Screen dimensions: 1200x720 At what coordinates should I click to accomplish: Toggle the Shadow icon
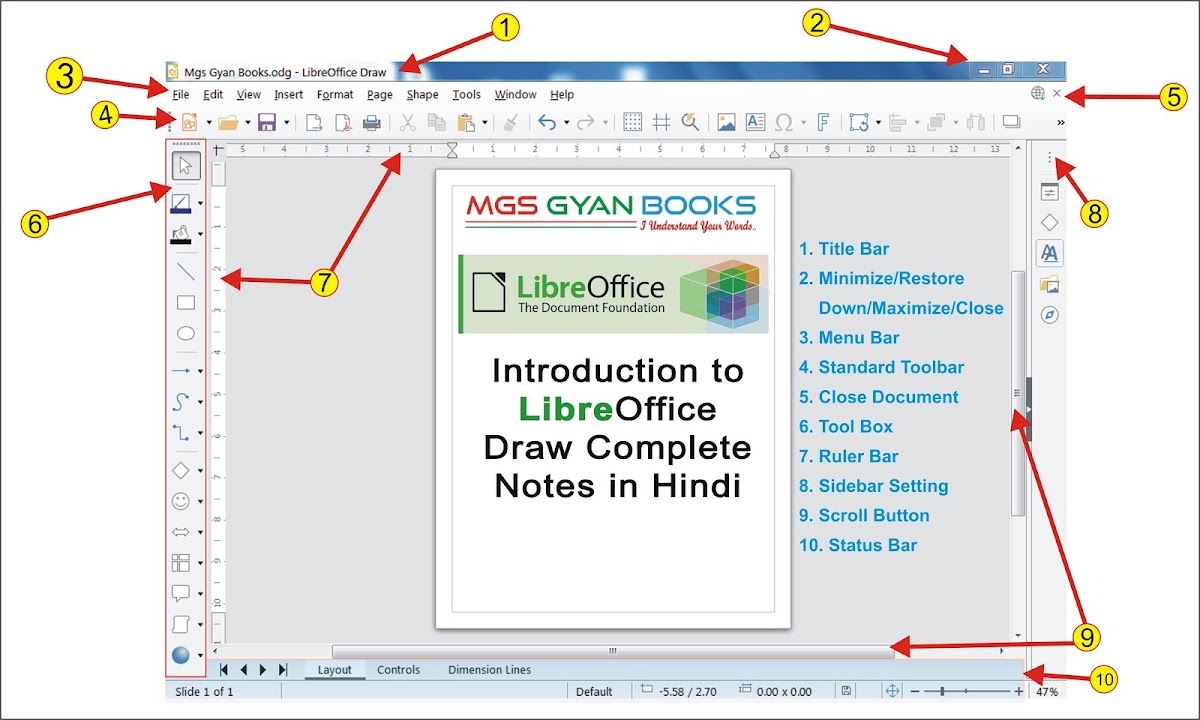[x=1011, y=122]
